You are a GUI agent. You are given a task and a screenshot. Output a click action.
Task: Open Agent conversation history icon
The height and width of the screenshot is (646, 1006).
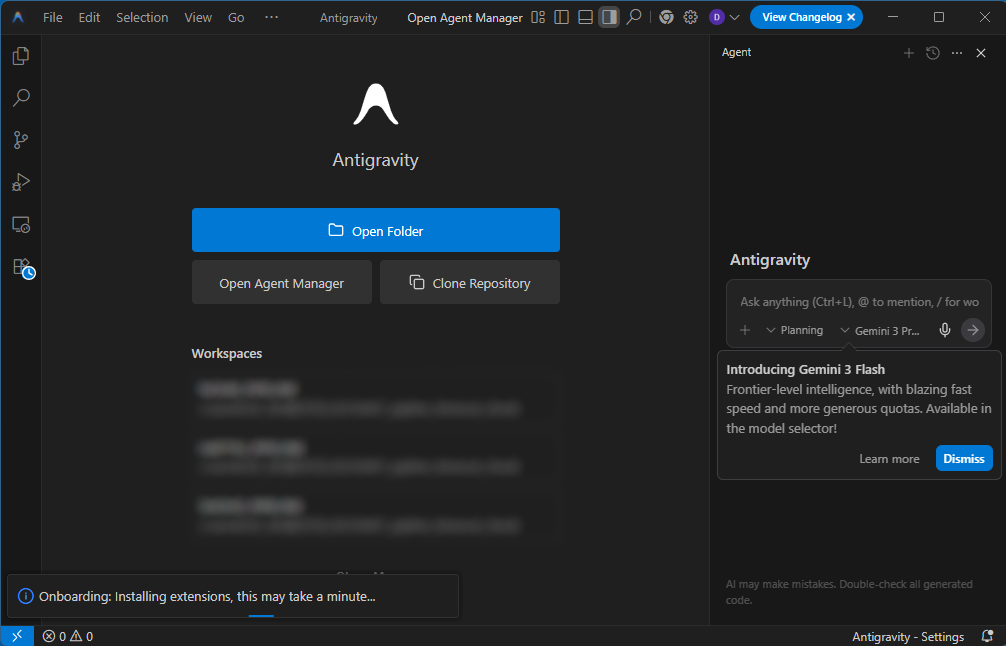tap(933, 53)
